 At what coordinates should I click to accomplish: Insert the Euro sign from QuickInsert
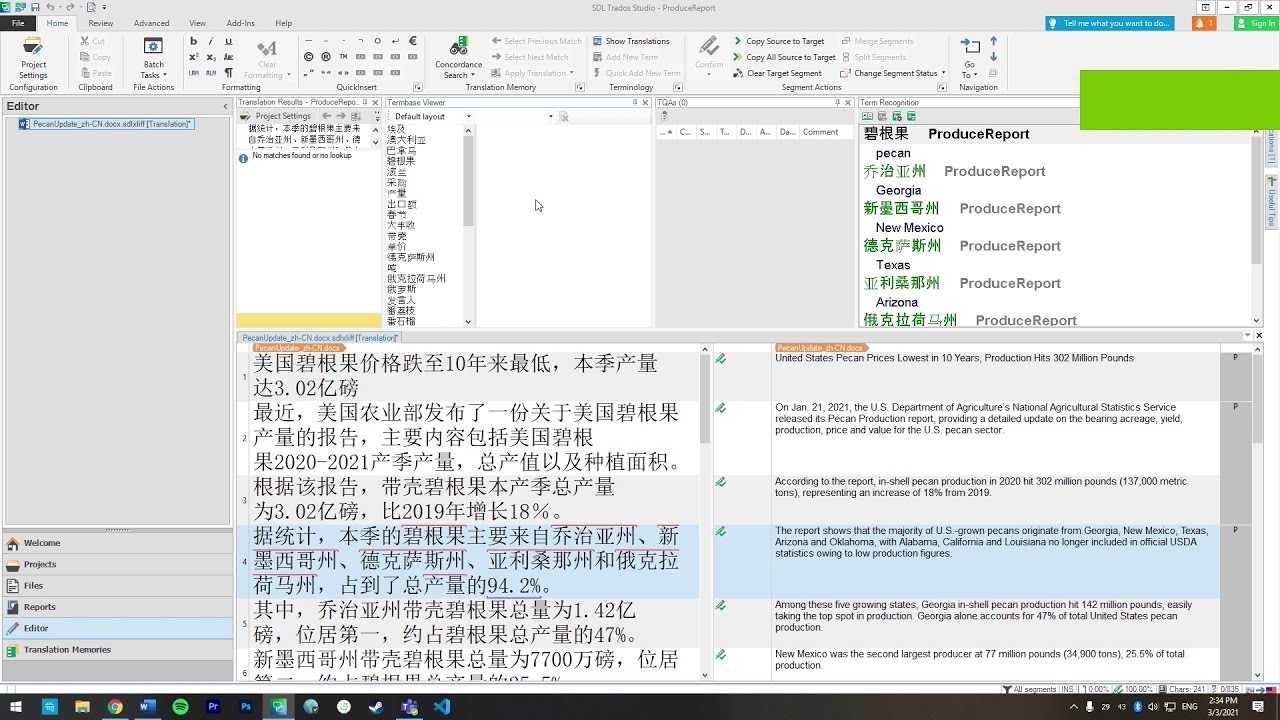[413, 41]
